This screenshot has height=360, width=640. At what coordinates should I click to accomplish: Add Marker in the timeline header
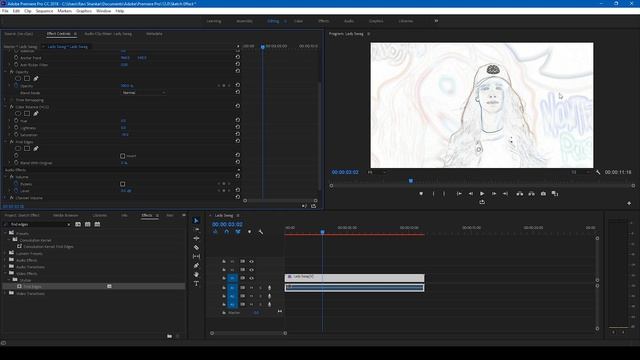[249, 232]
